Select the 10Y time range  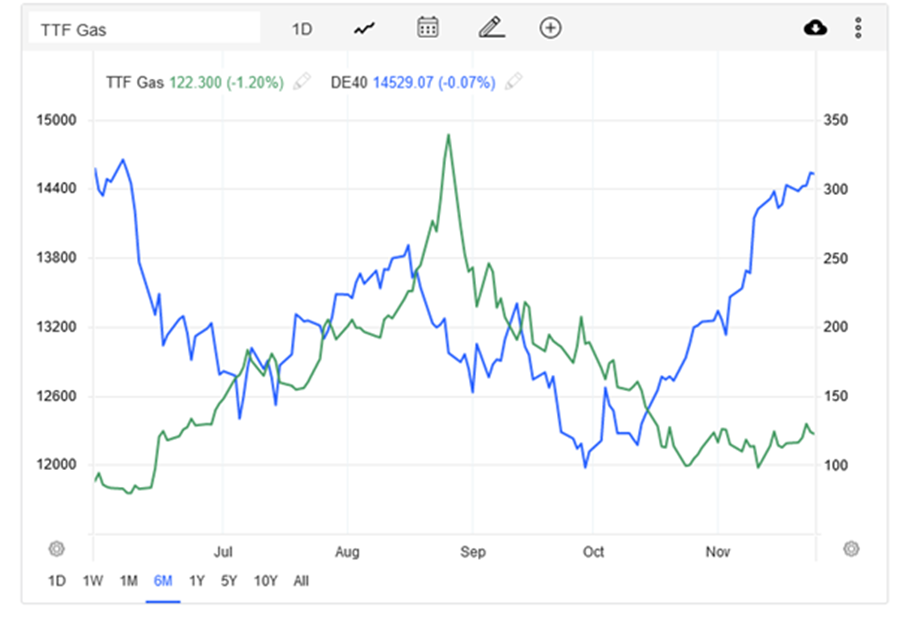click(266, 581)
